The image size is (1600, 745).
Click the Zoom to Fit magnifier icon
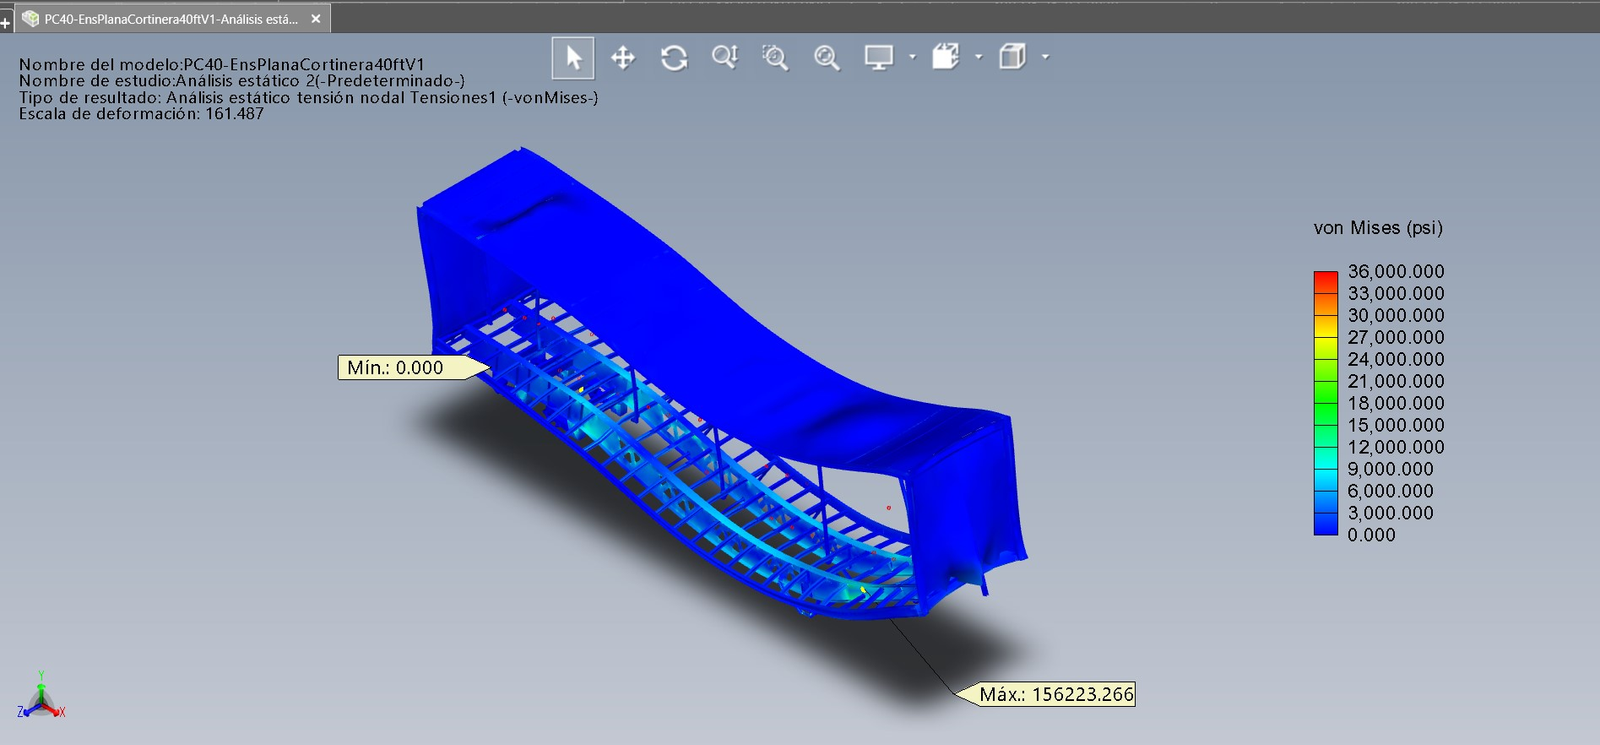click(x=827, y=58)
